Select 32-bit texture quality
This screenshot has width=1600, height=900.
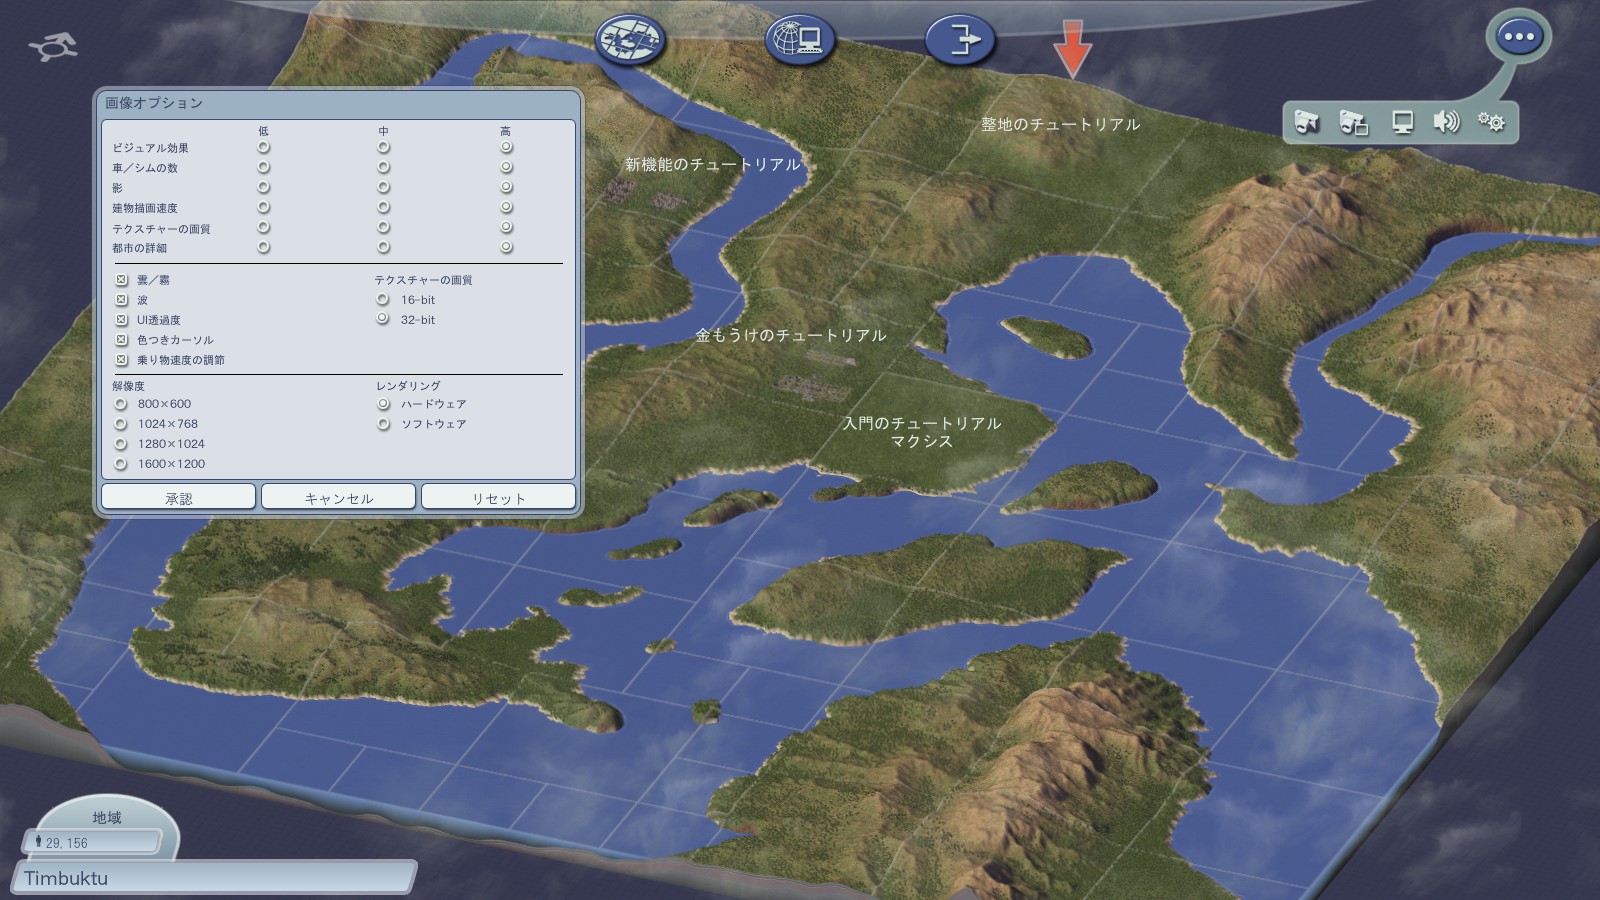383,319
